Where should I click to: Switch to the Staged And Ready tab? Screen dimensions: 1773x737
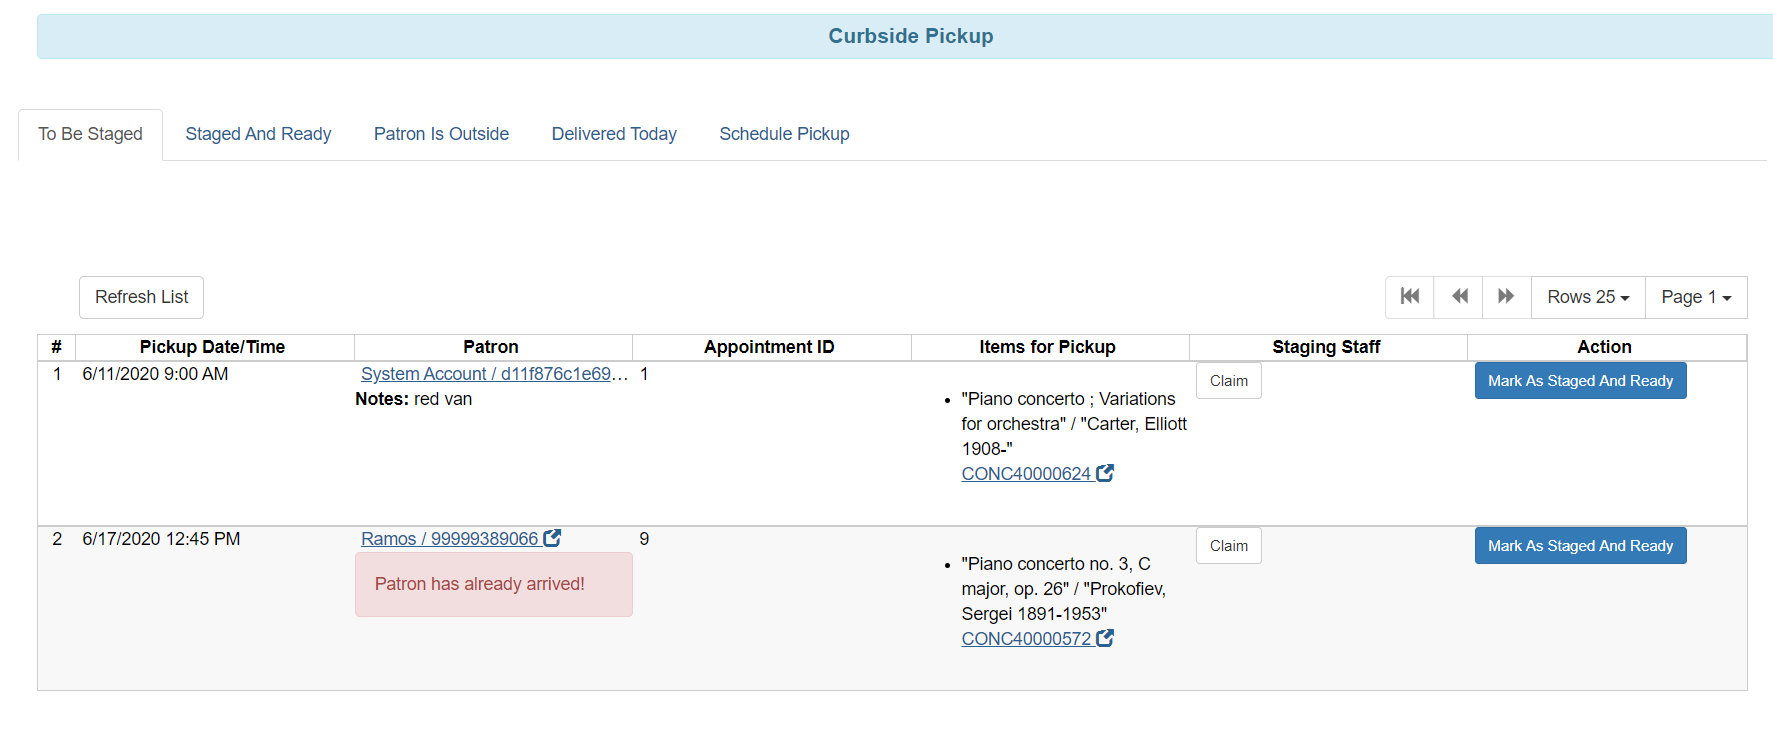tap(257, 133)
